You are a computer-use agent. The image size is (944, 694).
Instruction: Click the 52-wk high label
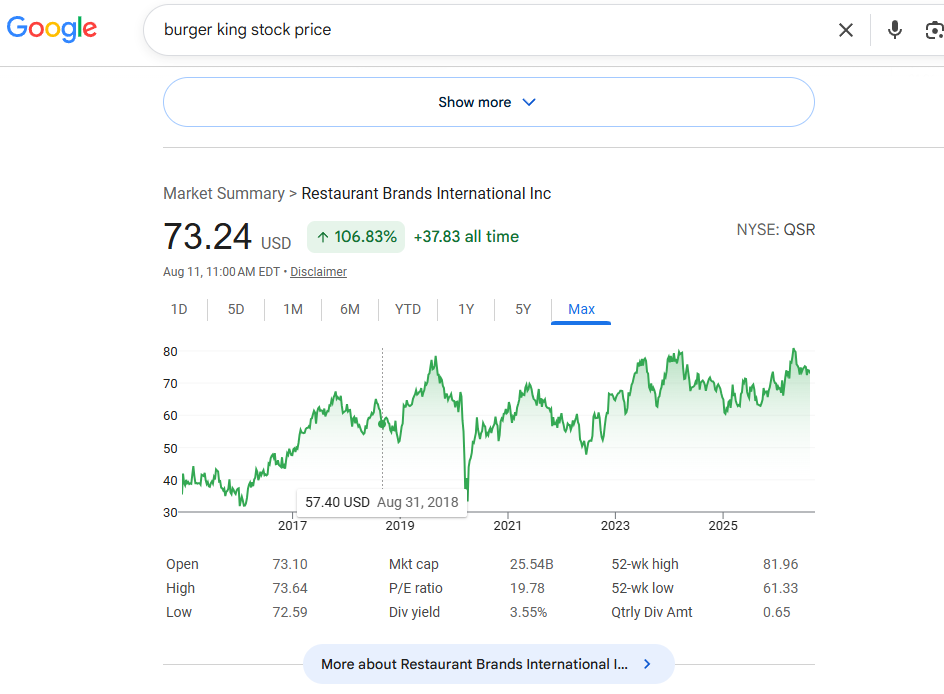(x=645, y=564)
